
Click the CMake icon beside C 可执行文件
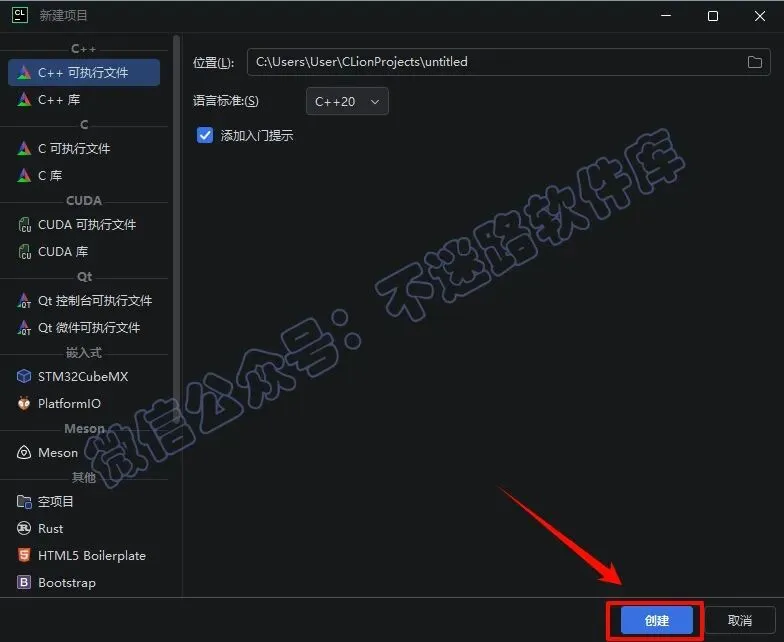tap(24, 148)
